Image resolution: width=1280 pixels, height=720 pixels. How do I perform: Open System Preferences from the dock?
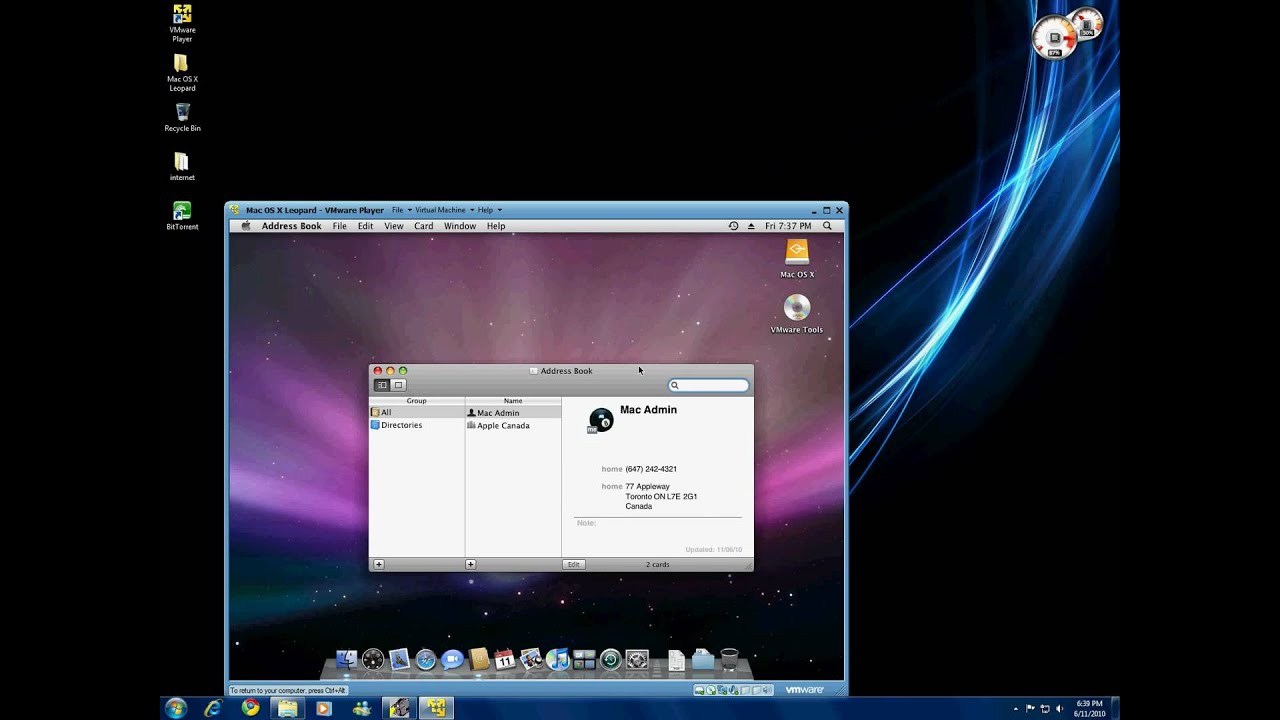pos(637,659)
